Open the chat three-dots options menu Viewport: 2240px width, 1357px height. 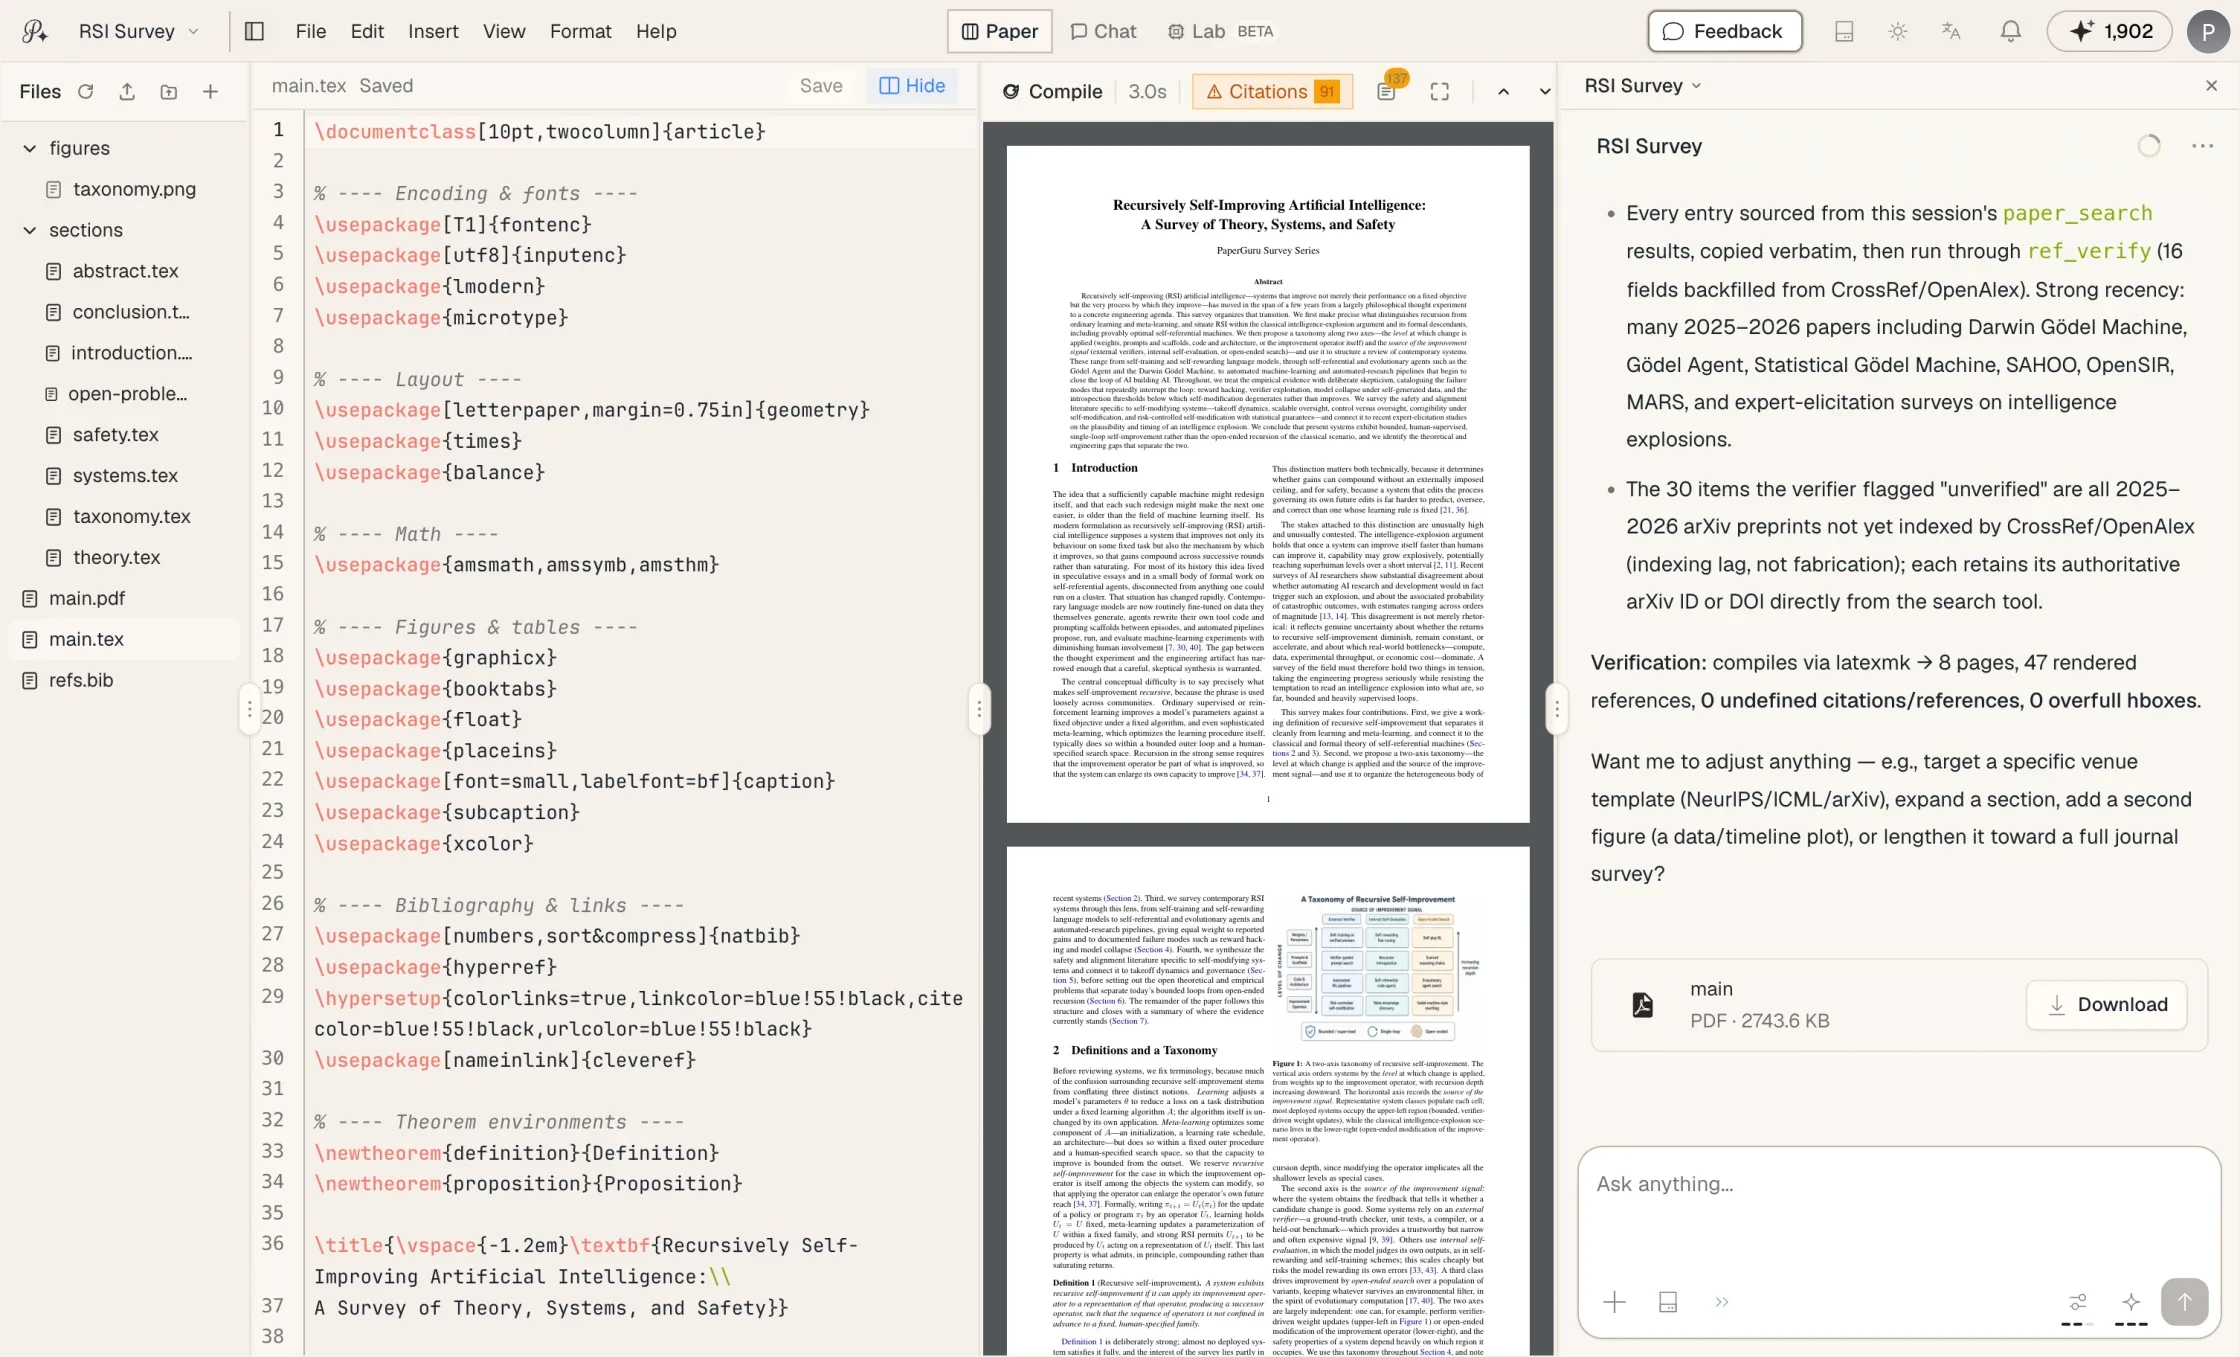(2202, 146)
